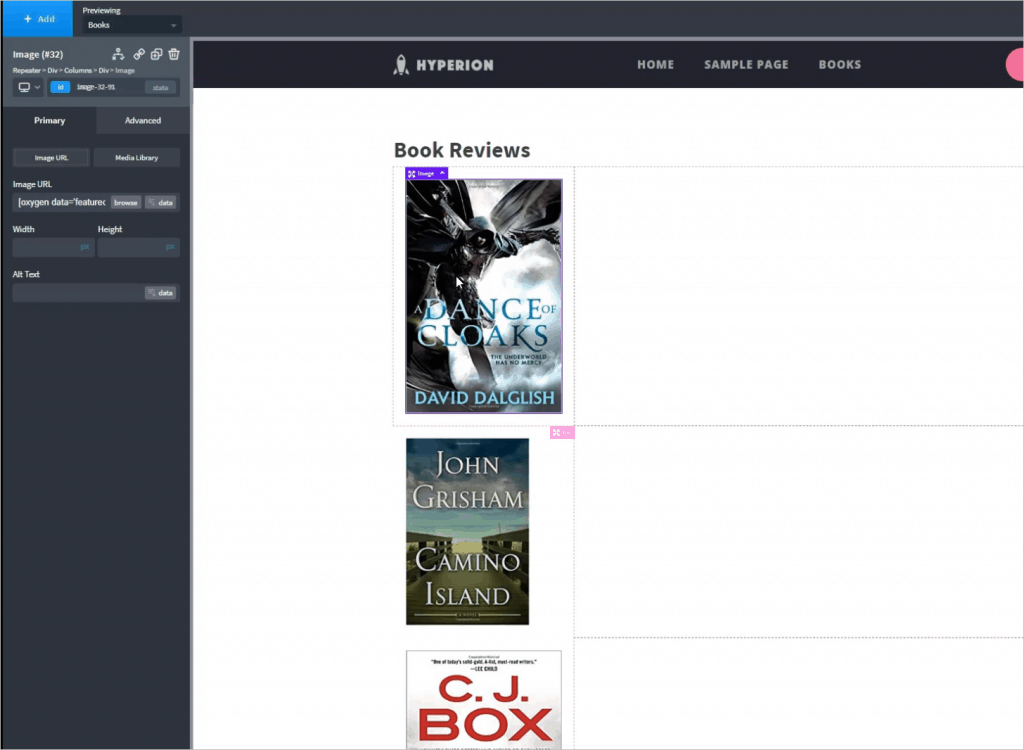Click the pink circle at header right edge
1024x750 pixels.
pyautogui.click(x=1015, y=65)
